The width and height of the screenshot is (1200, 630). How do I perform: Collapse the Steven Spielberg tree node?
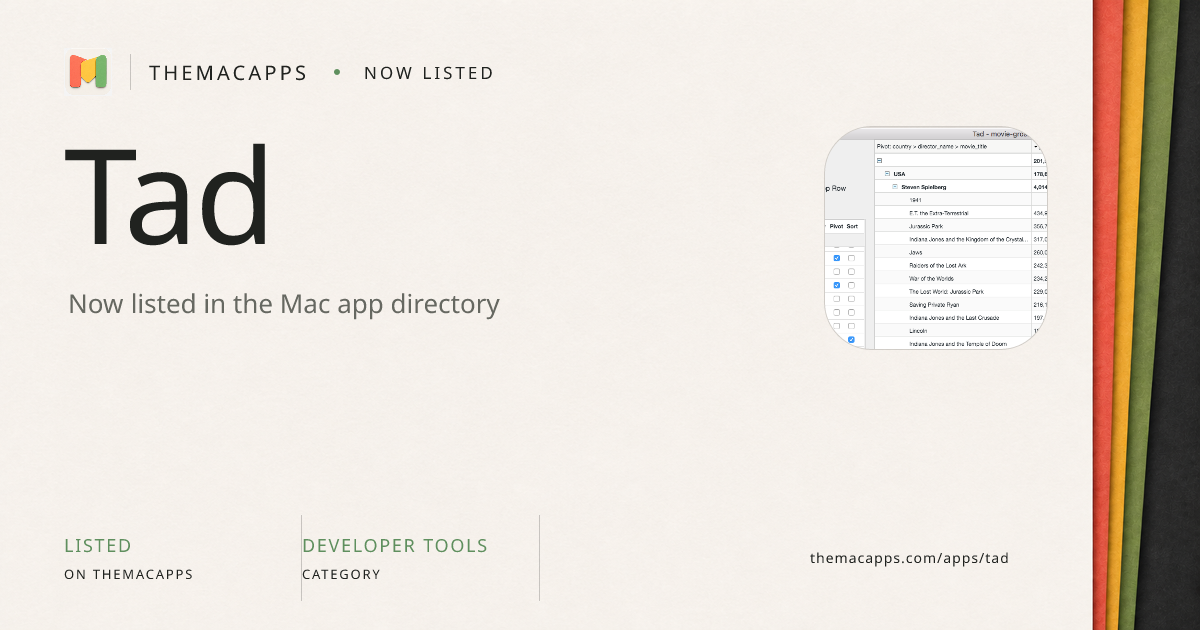[895, 186]
